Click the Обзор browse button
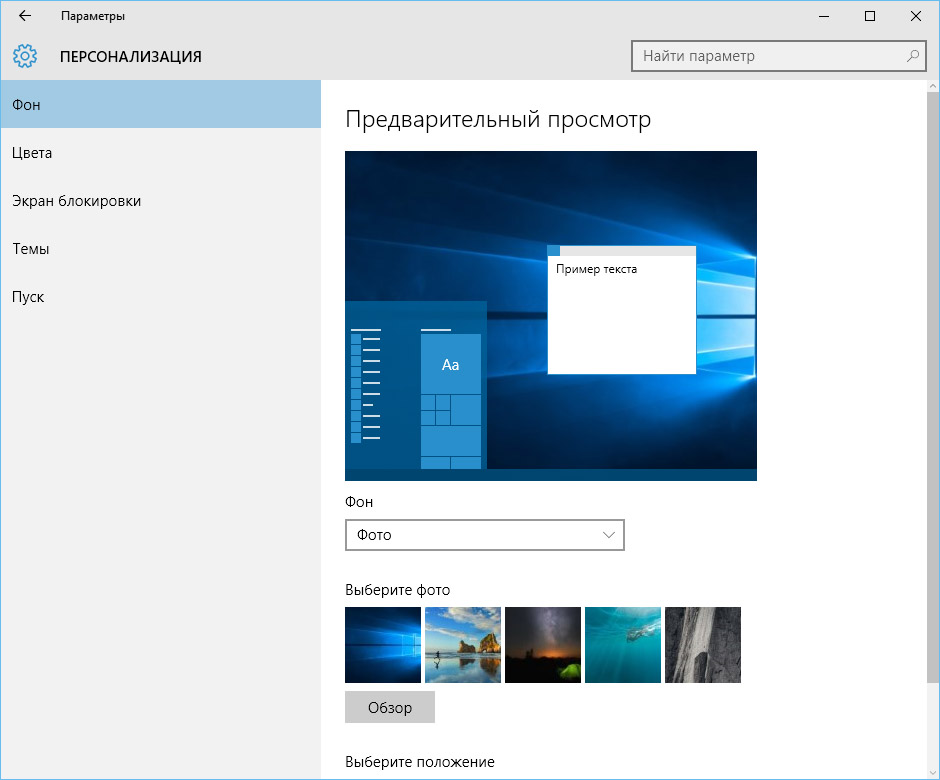Viewport: 940px width, 780px height. pos(390,707)
